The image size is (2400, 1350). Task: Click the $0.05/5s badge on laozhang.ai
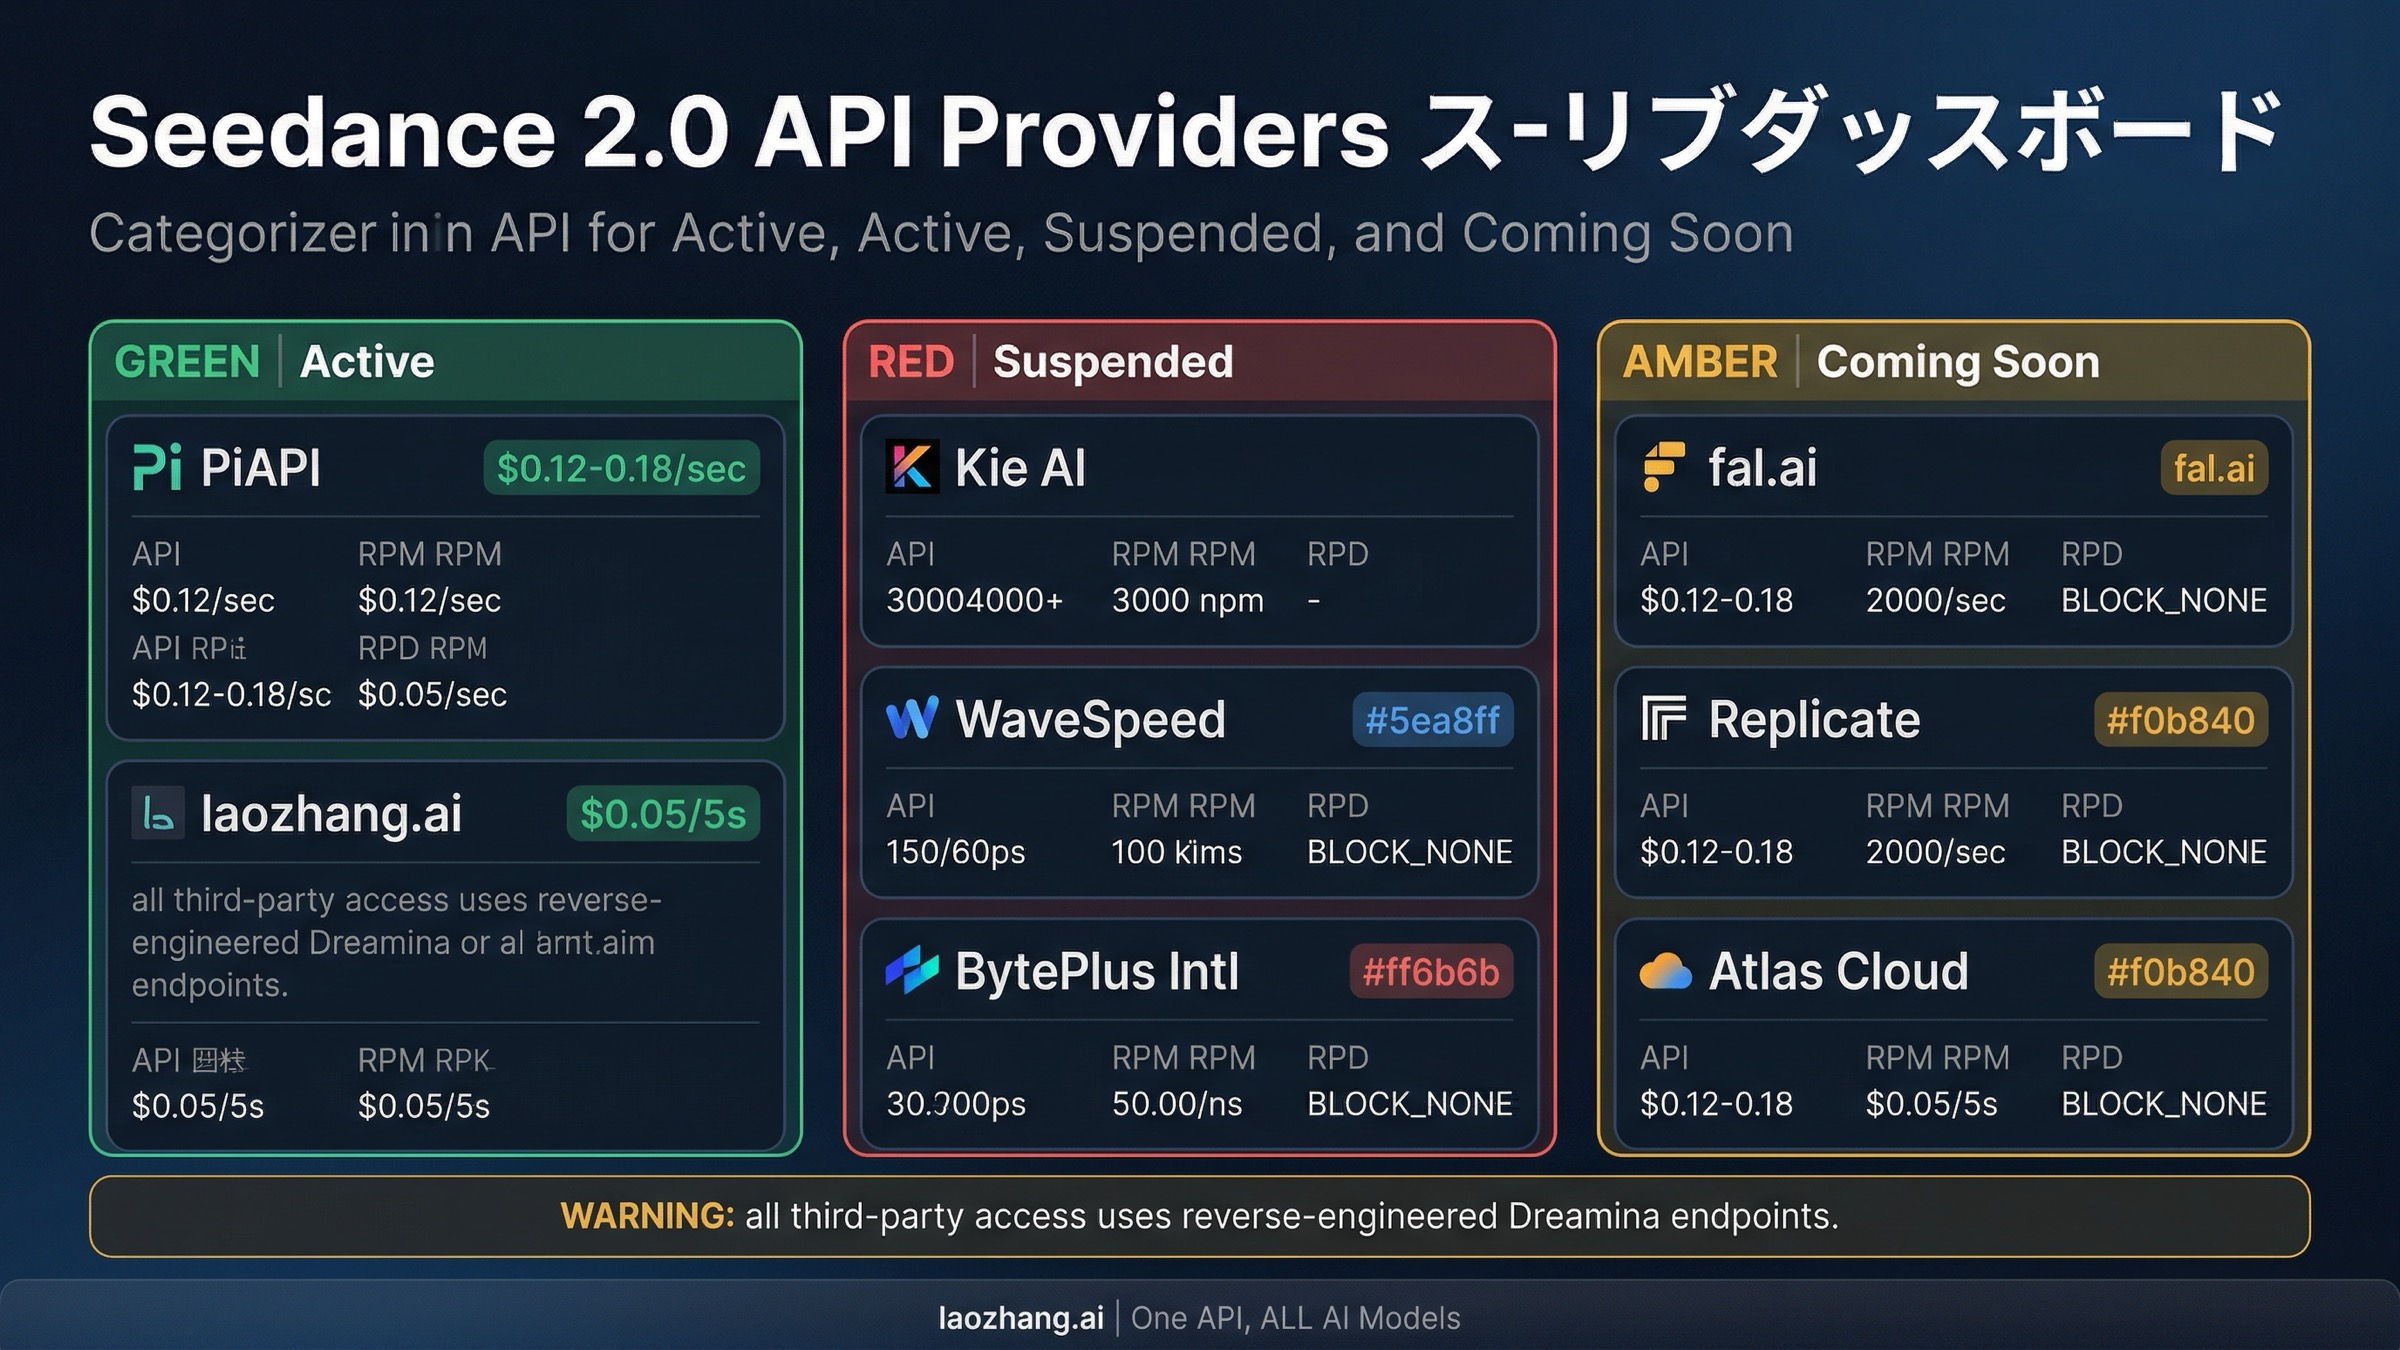click(660, 815)
